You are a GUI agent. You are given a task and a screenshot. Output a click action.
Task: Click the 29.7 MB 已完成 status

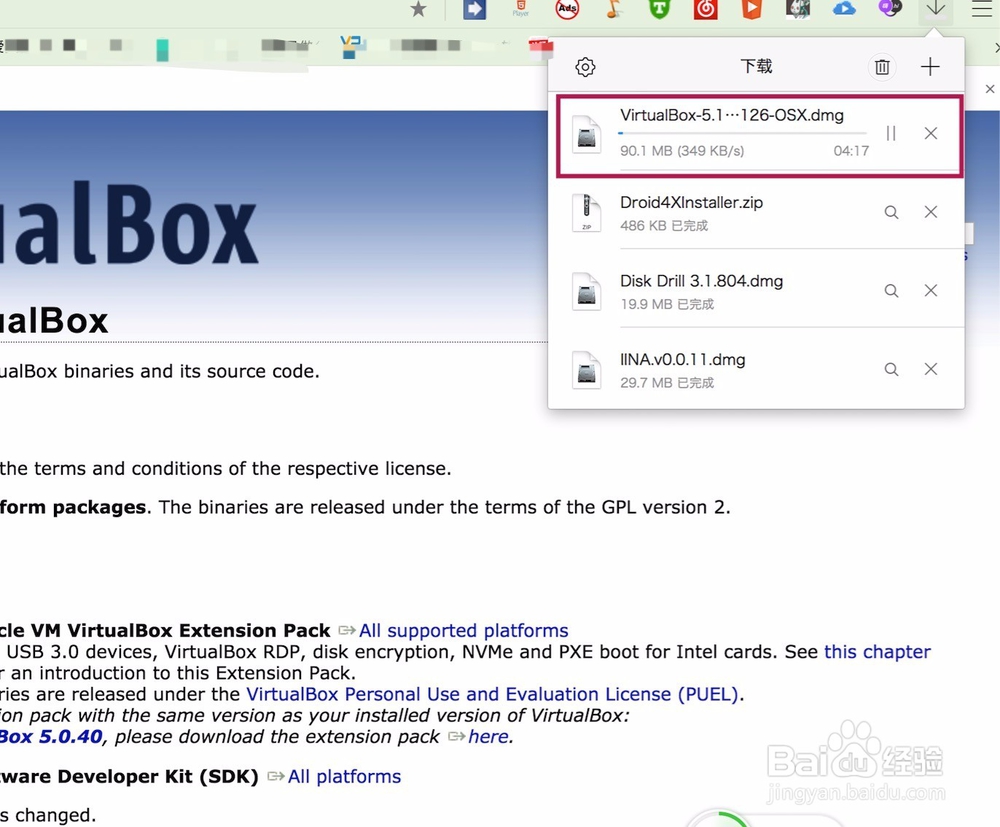[666, 383]
